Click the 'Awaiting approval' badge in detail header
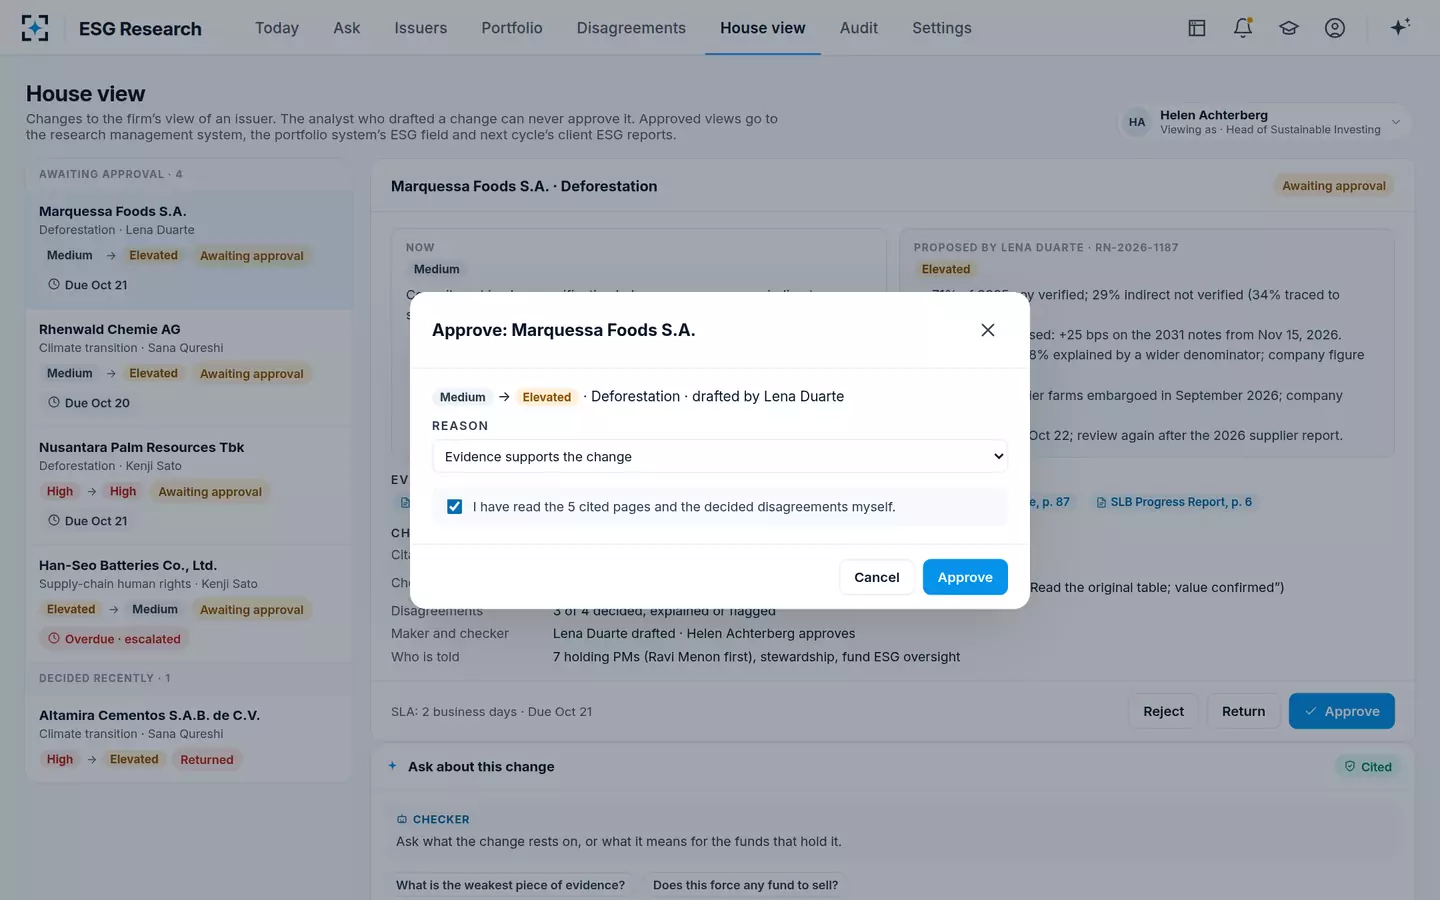 [x=1334, y=186]
